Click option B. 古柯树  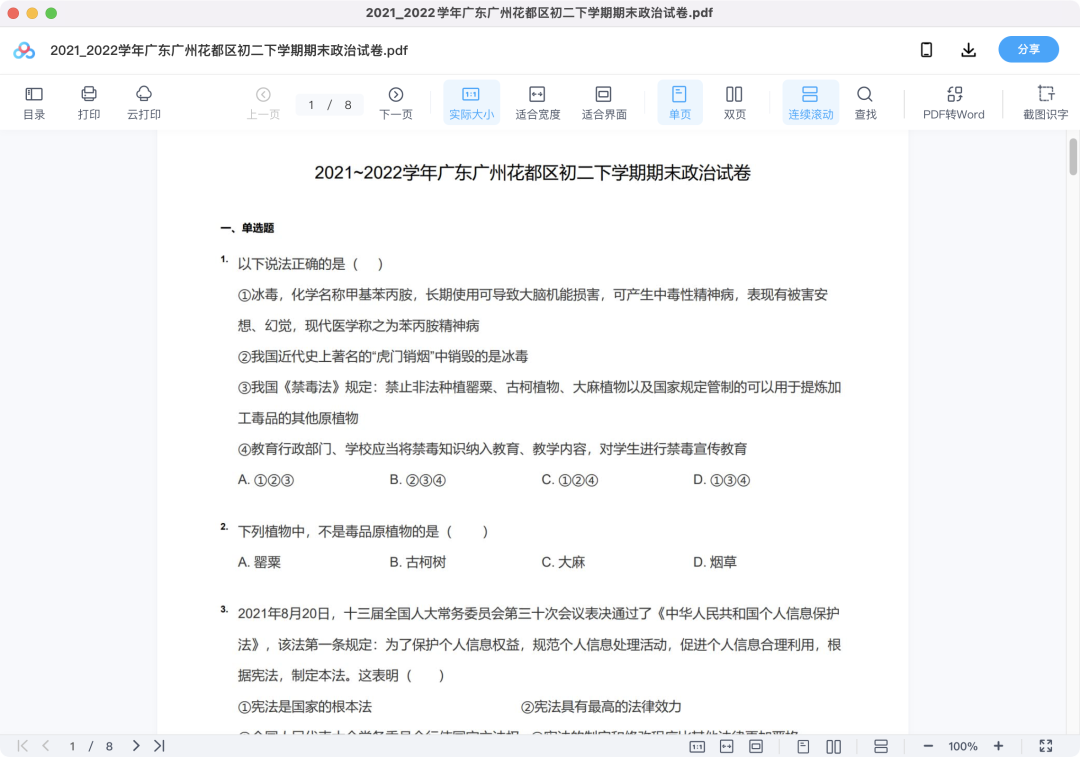click(417, 562)
